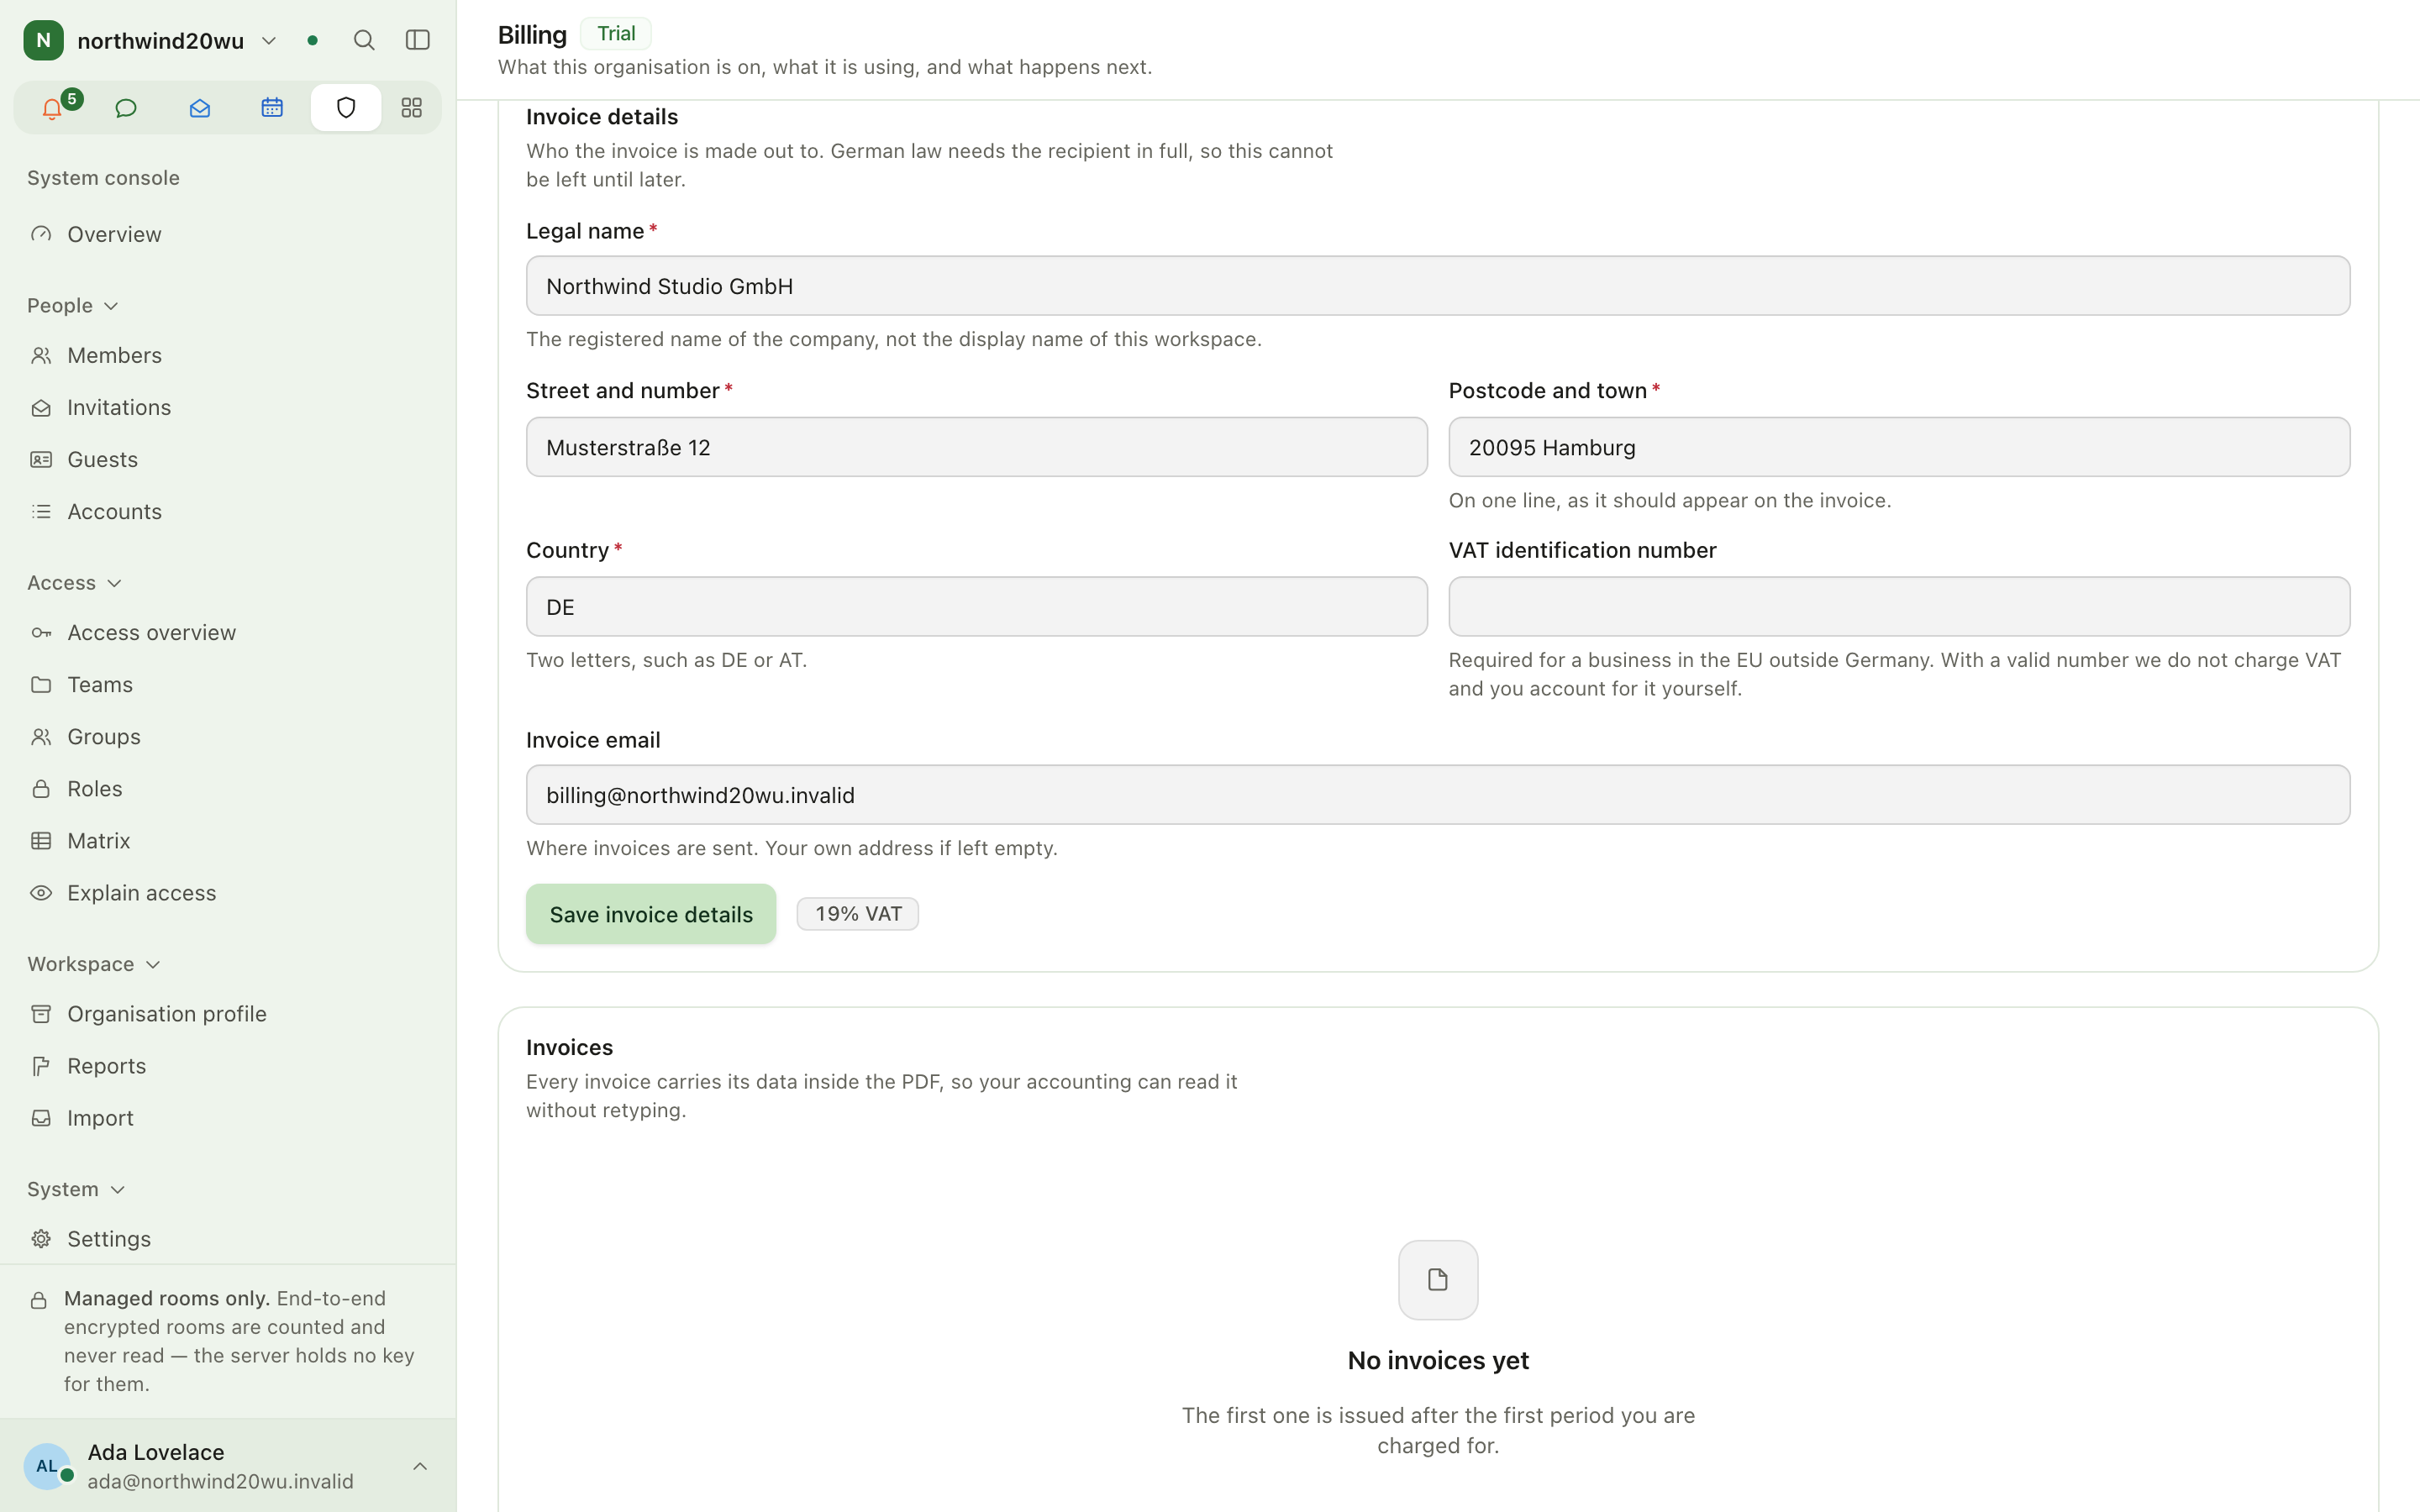Open the northwind20wu workspace dropdown chevron
Image resolution: width=2420 pixels, height=1512 pixels.
[x=268, y=41]
